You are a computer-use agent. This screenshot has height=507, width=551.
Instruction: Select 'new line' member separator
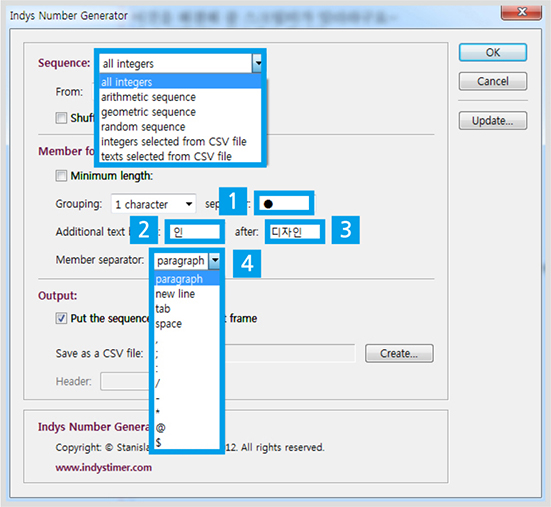click(187, 294)
